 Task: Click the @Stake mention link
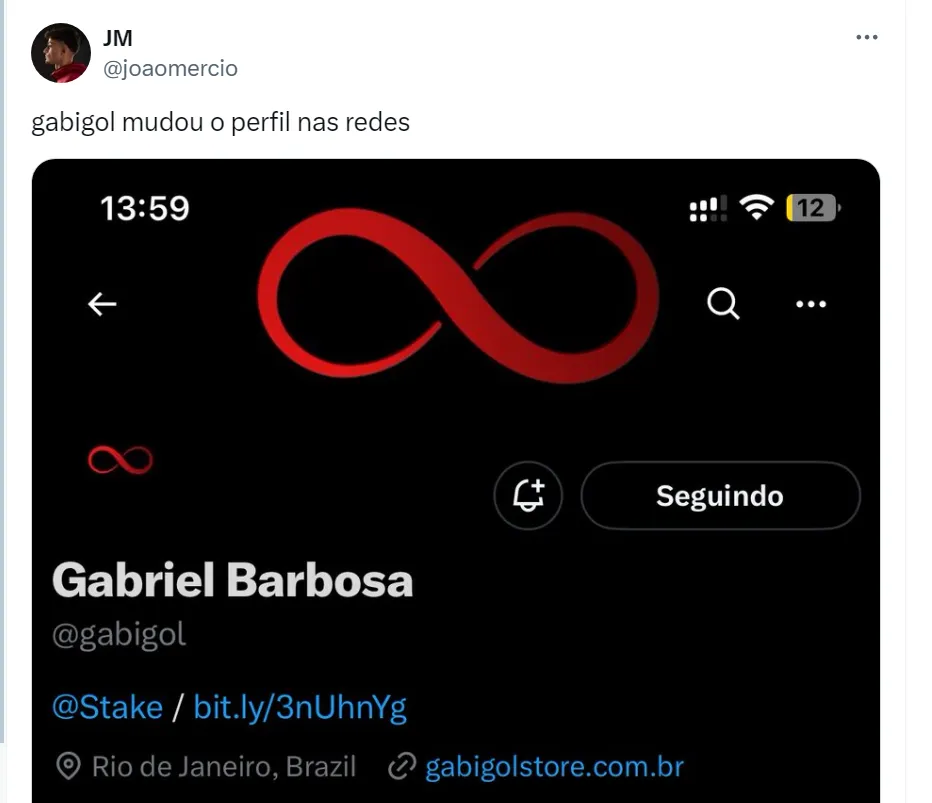(108, 707)
